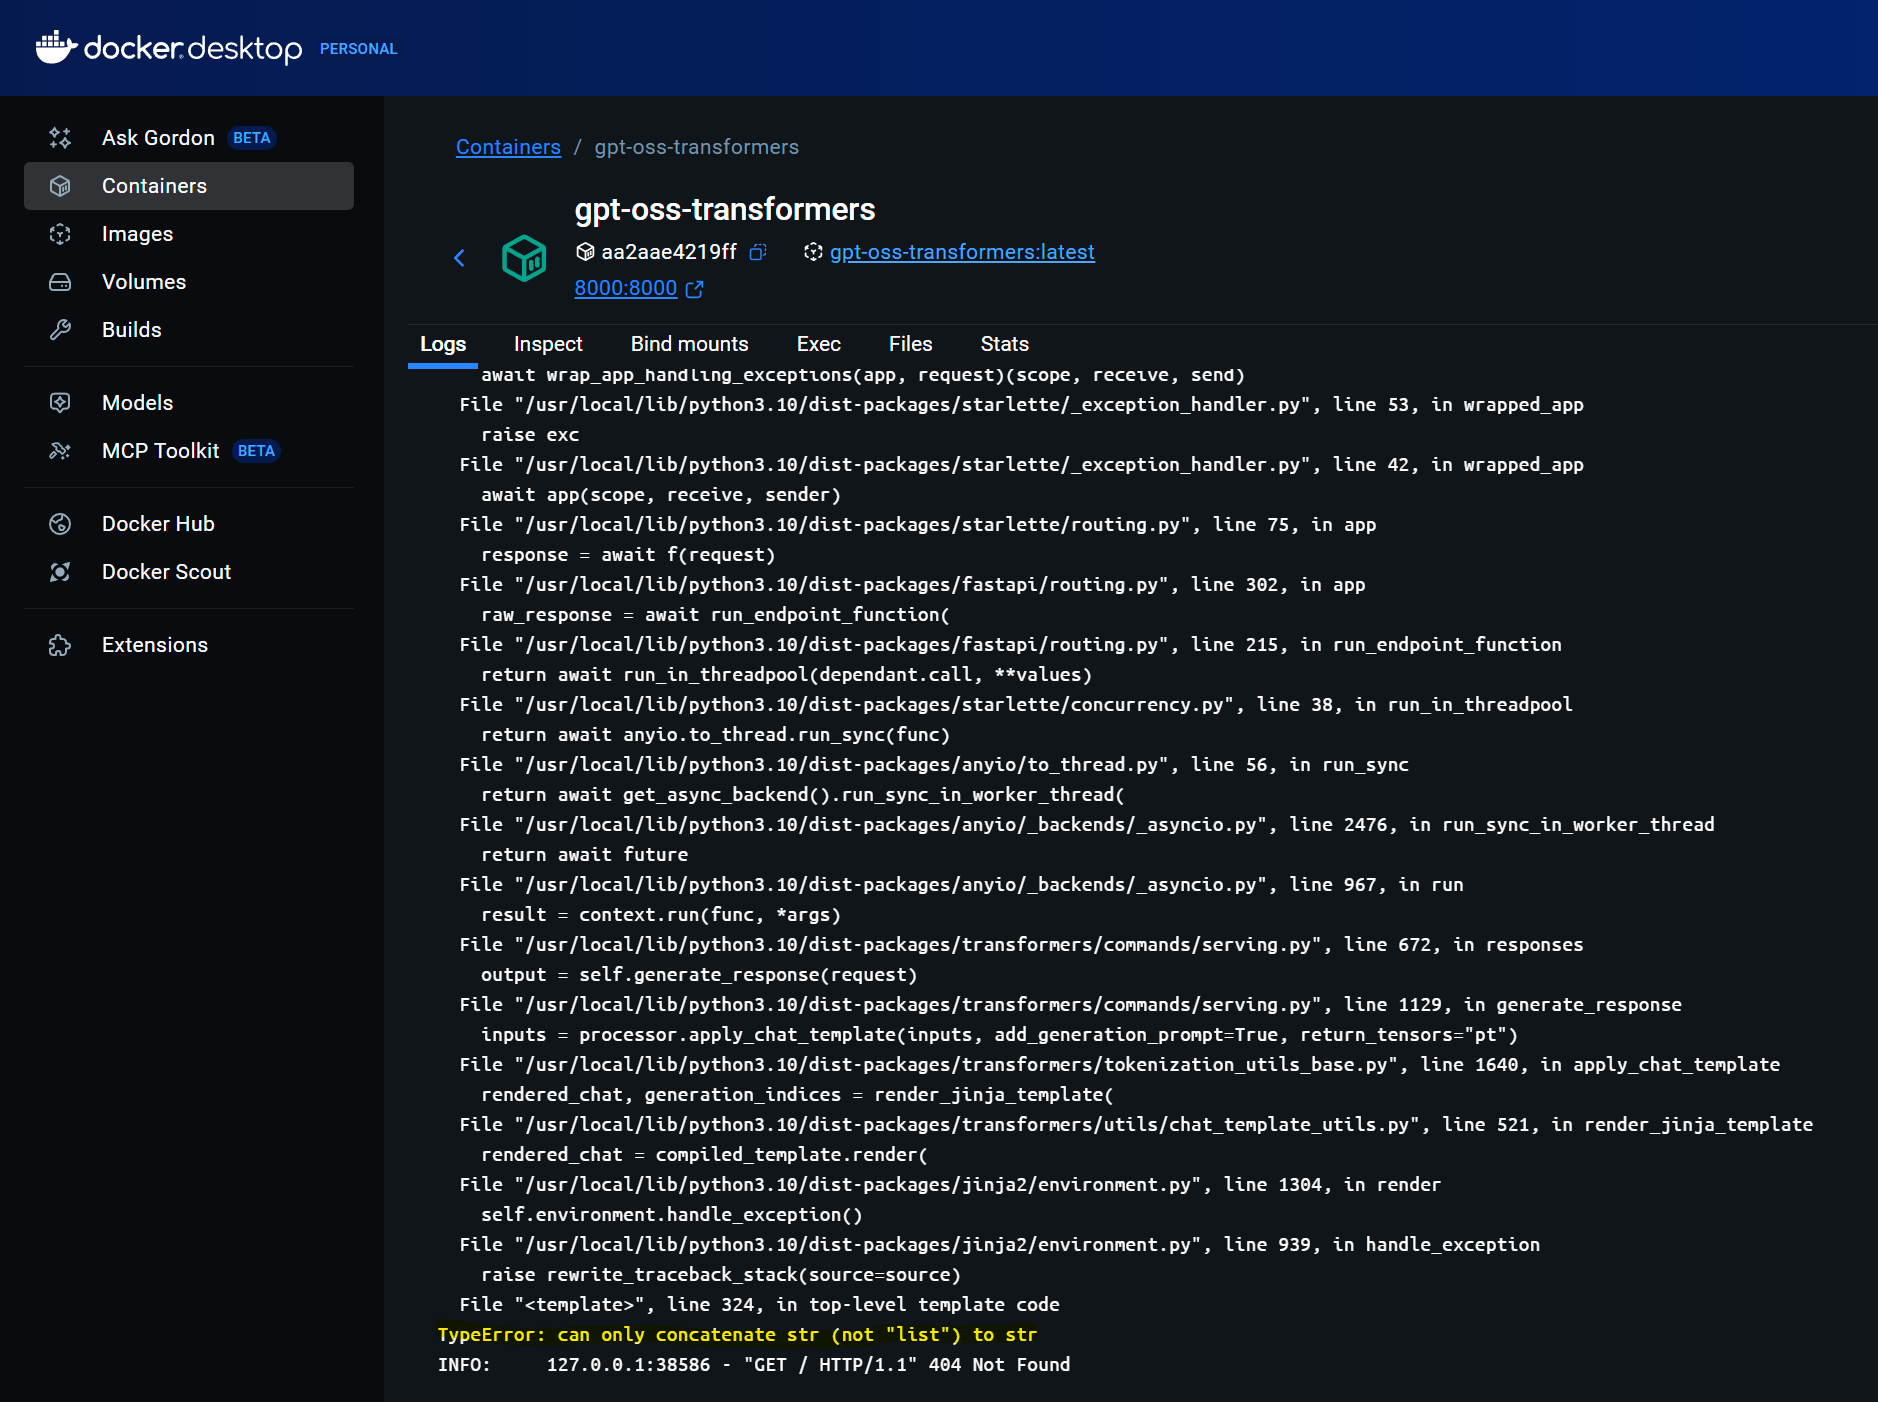The height and width of the screenshot is (1402, 1878).
Task: Open the Exec tab
Action: click(x=819, y=344)
